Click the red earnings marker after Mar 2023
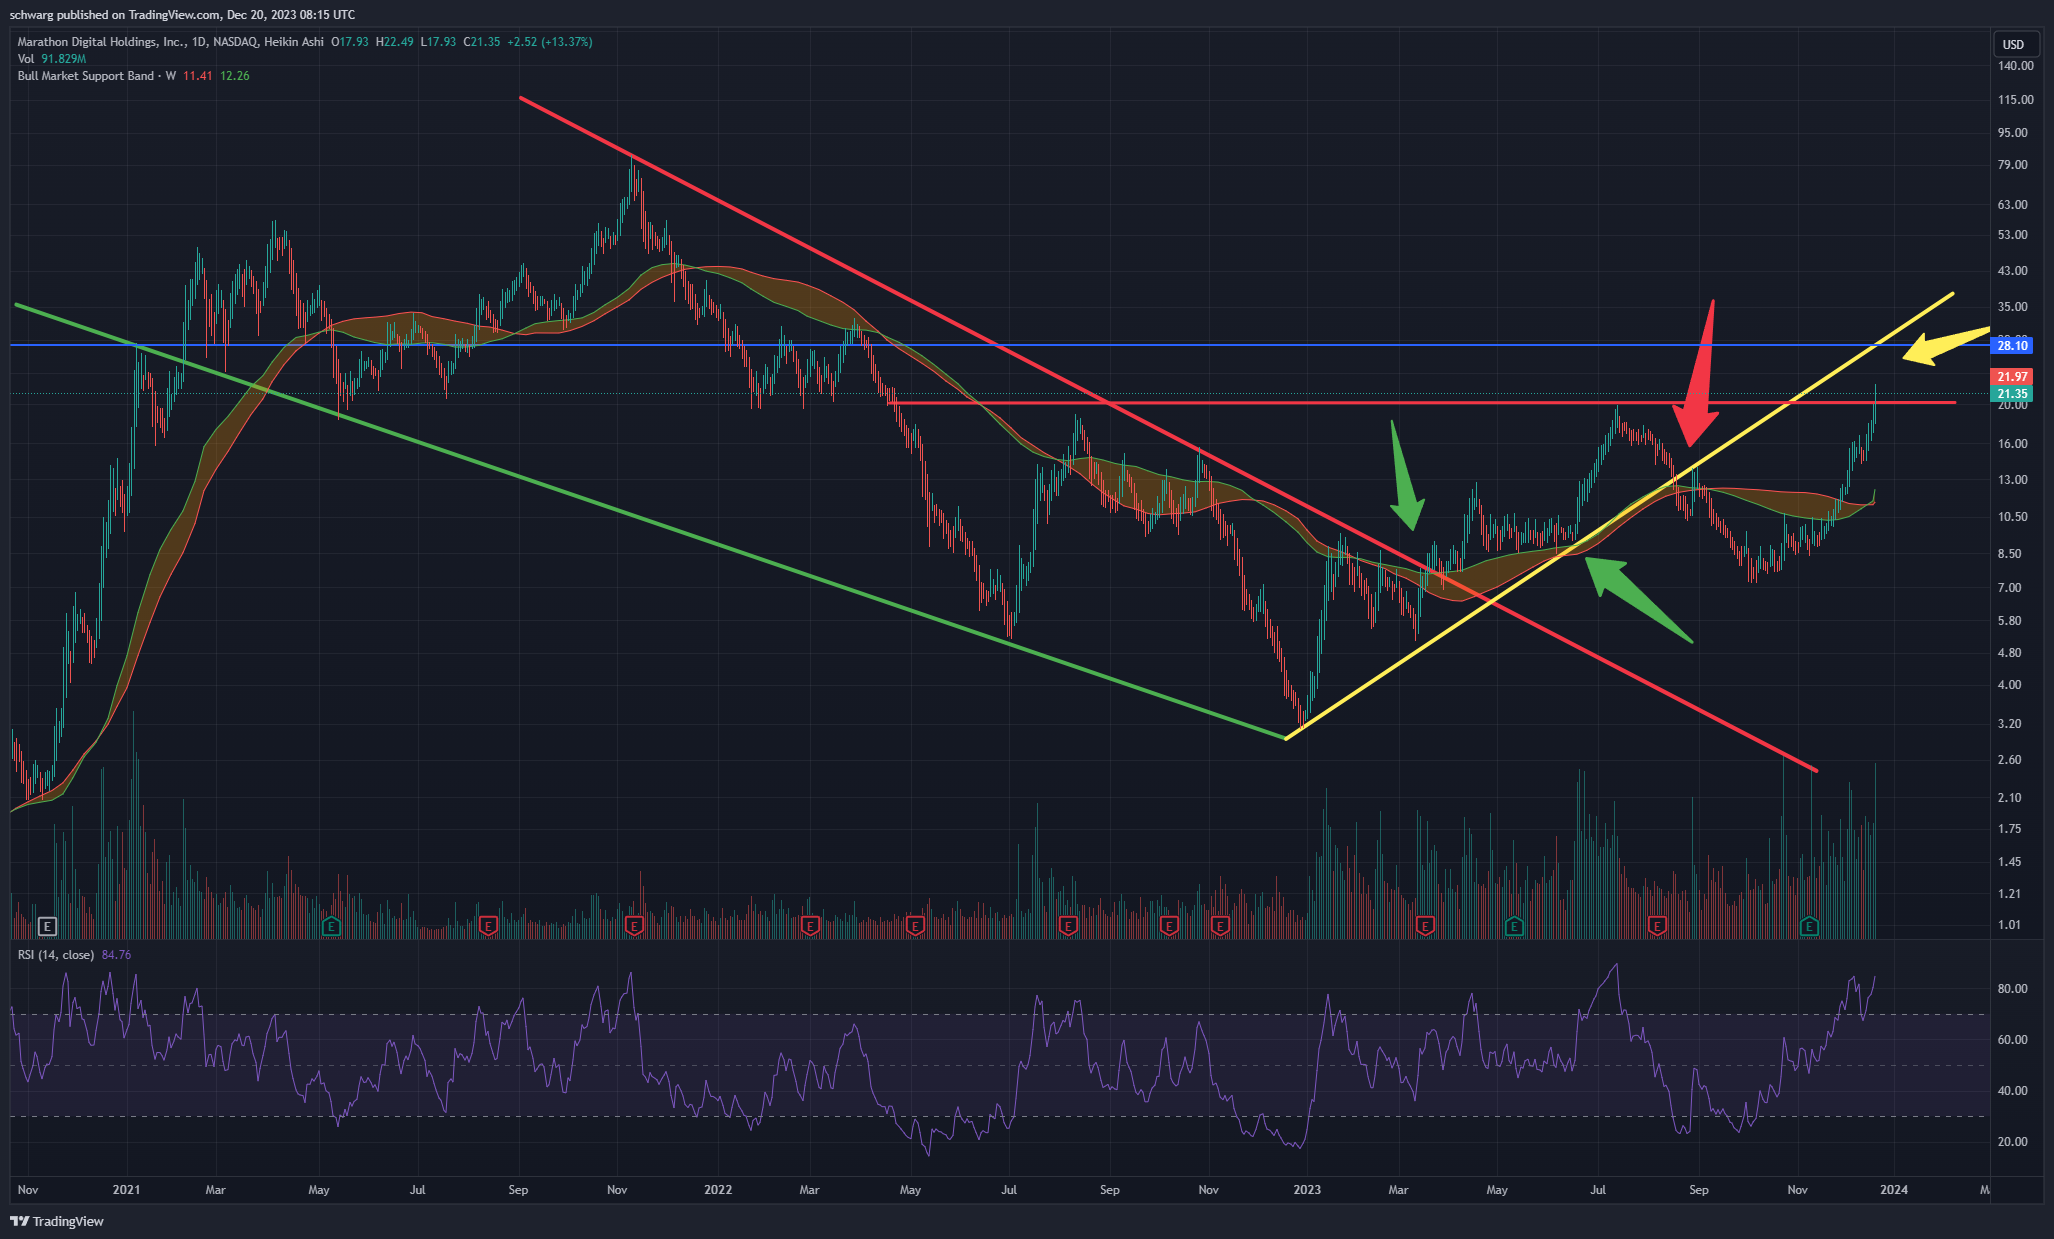Image resolution: width=2054 pixels, height=1239 pixels. (x=1426, y=926)
